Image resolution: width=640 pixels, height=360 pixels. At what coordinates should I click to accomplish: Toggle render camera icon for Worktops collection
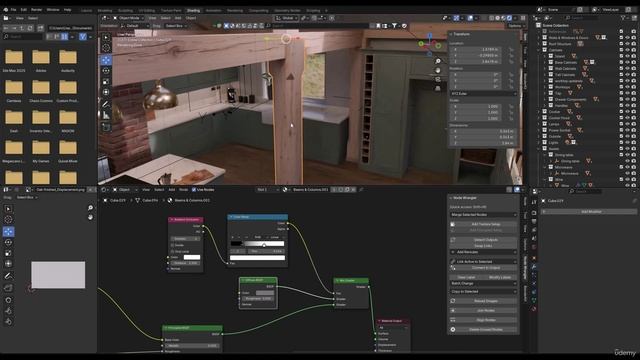[634, 87]
